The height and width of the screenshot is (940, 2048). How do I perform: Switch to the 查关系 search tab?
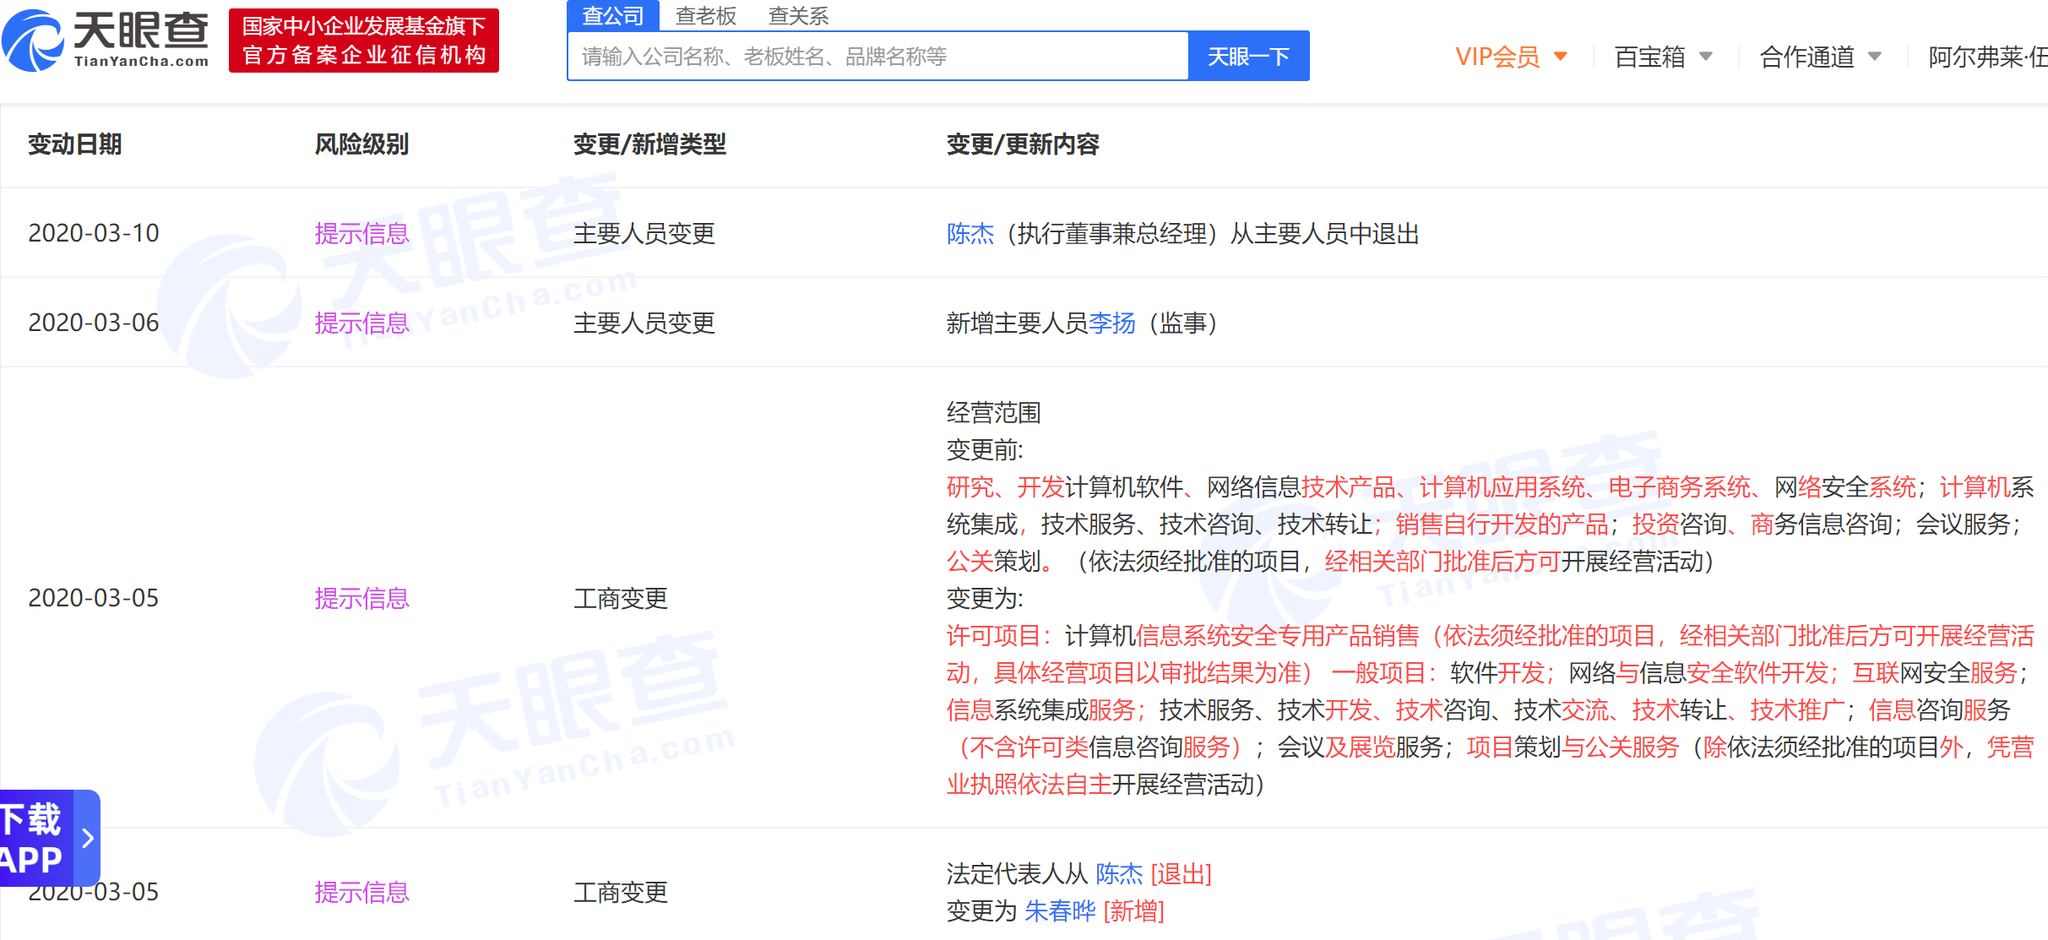pyautogui.click(x=799, y=15)
